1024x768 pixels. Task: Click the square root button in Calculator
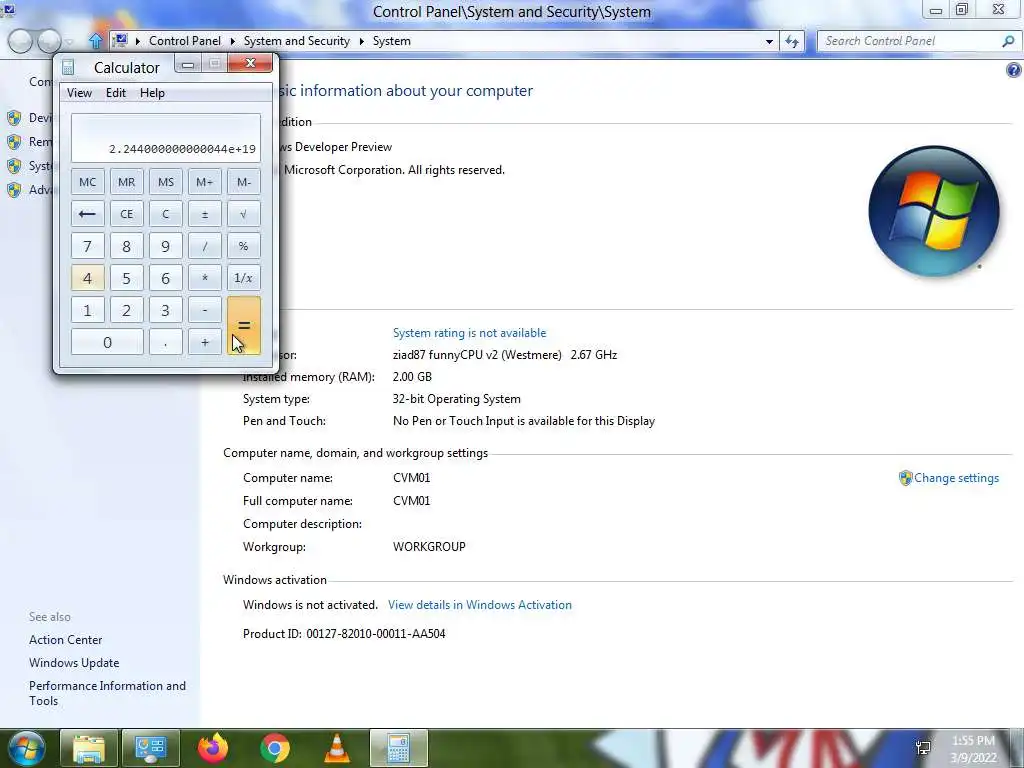coord(244,214)
